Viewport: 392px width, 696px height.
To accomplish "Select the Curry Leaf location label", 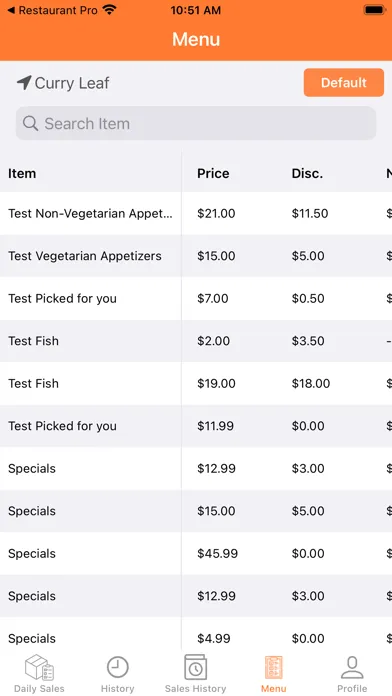I will [72, 83].
